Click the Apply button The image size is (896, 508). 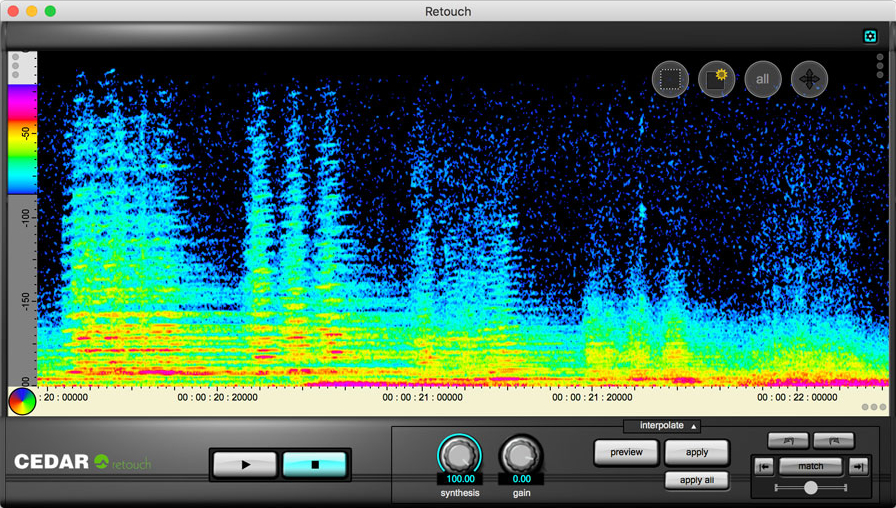[697, 452]
